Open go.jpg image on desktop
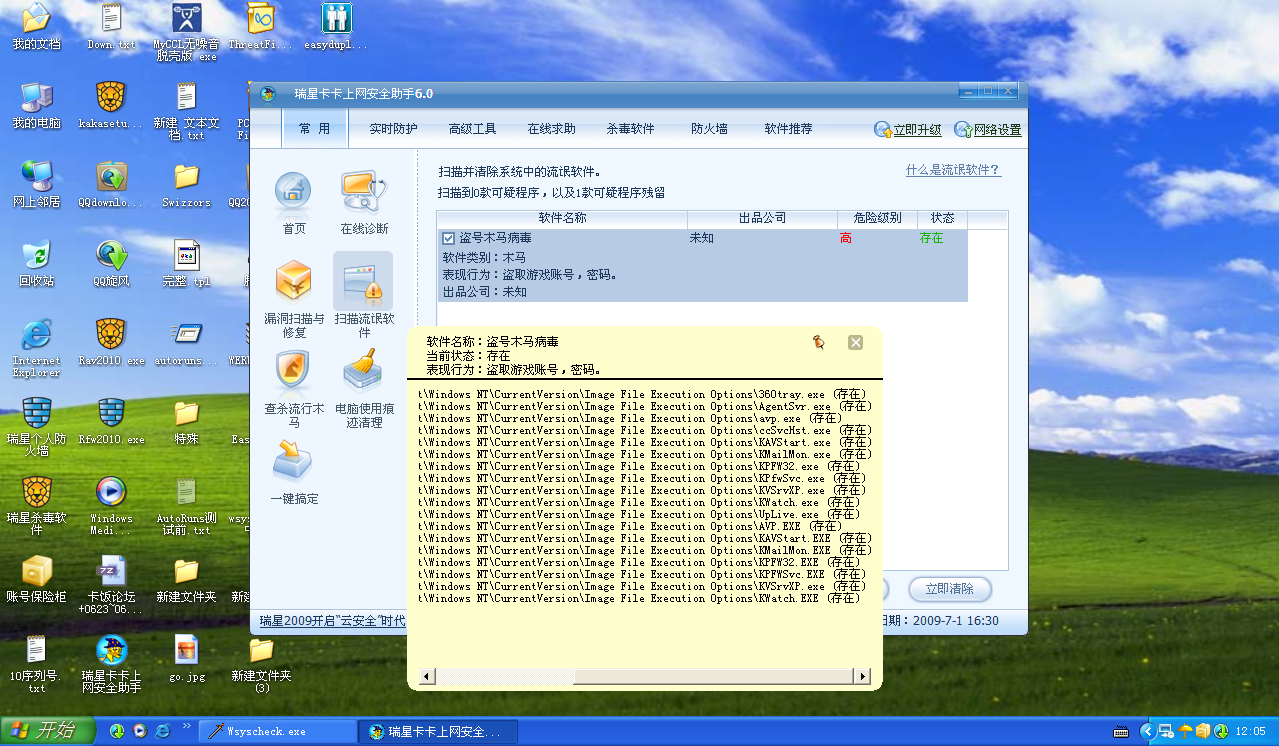The width and height of the screenshot is (1279, 746). pos(186,657)
